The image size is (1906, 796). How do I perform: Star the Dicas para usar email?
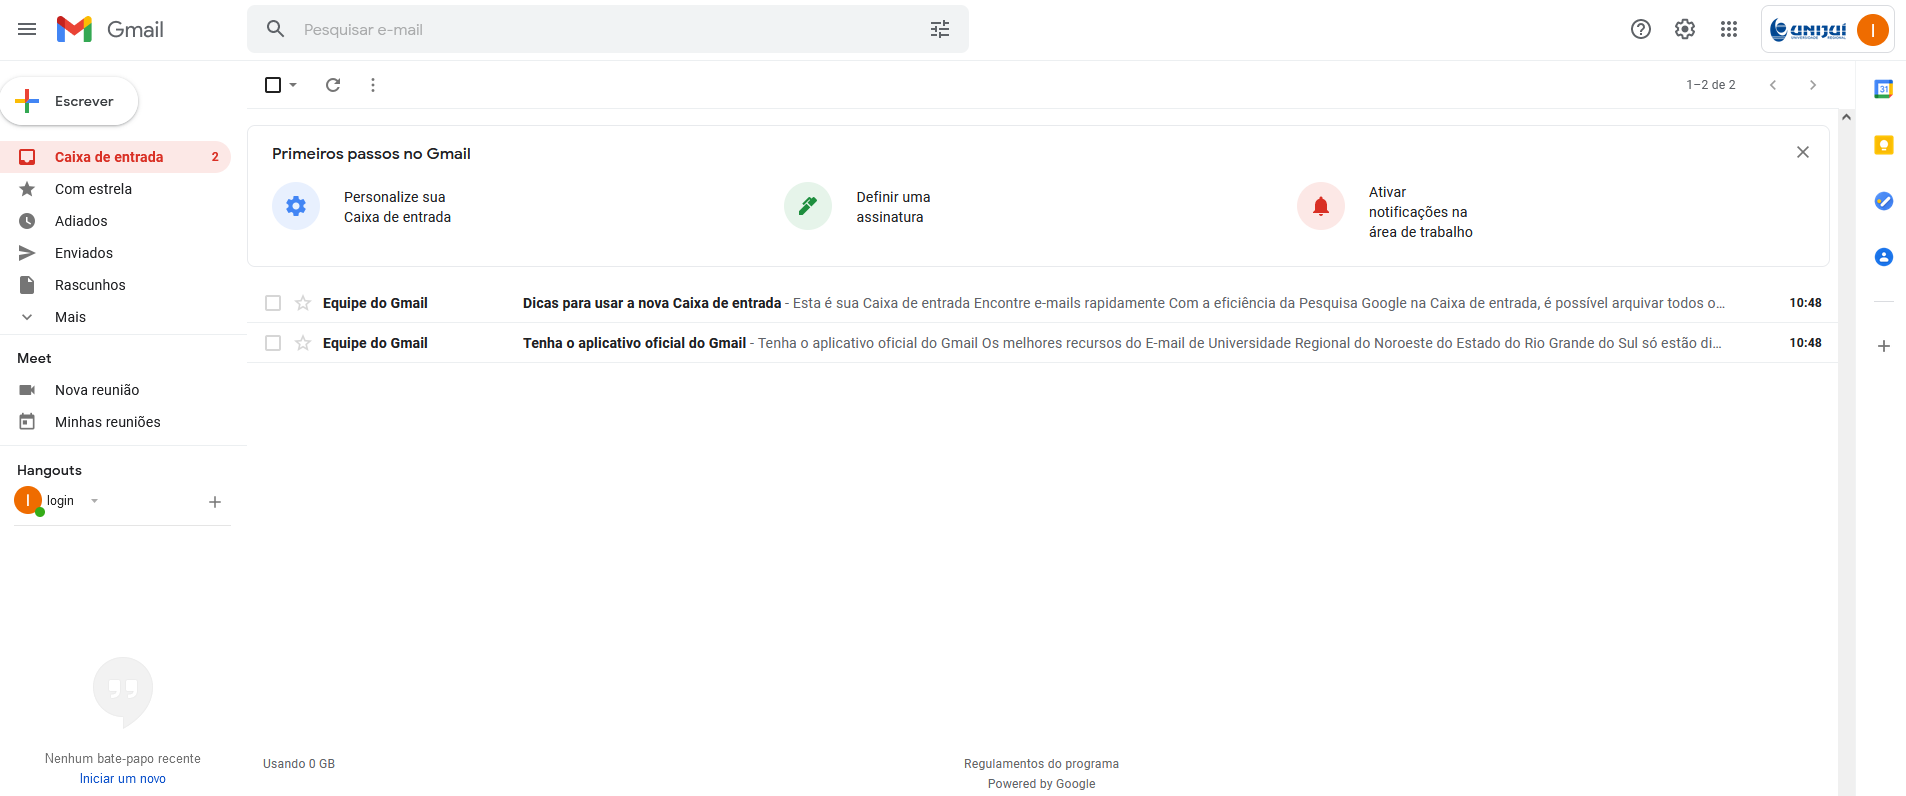click(303, 303)
